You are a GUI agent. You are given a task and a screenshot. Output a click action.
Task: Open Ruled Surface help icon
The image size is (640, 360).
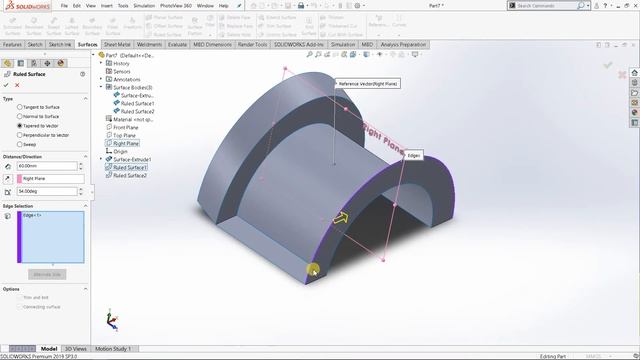coord(83,74)
